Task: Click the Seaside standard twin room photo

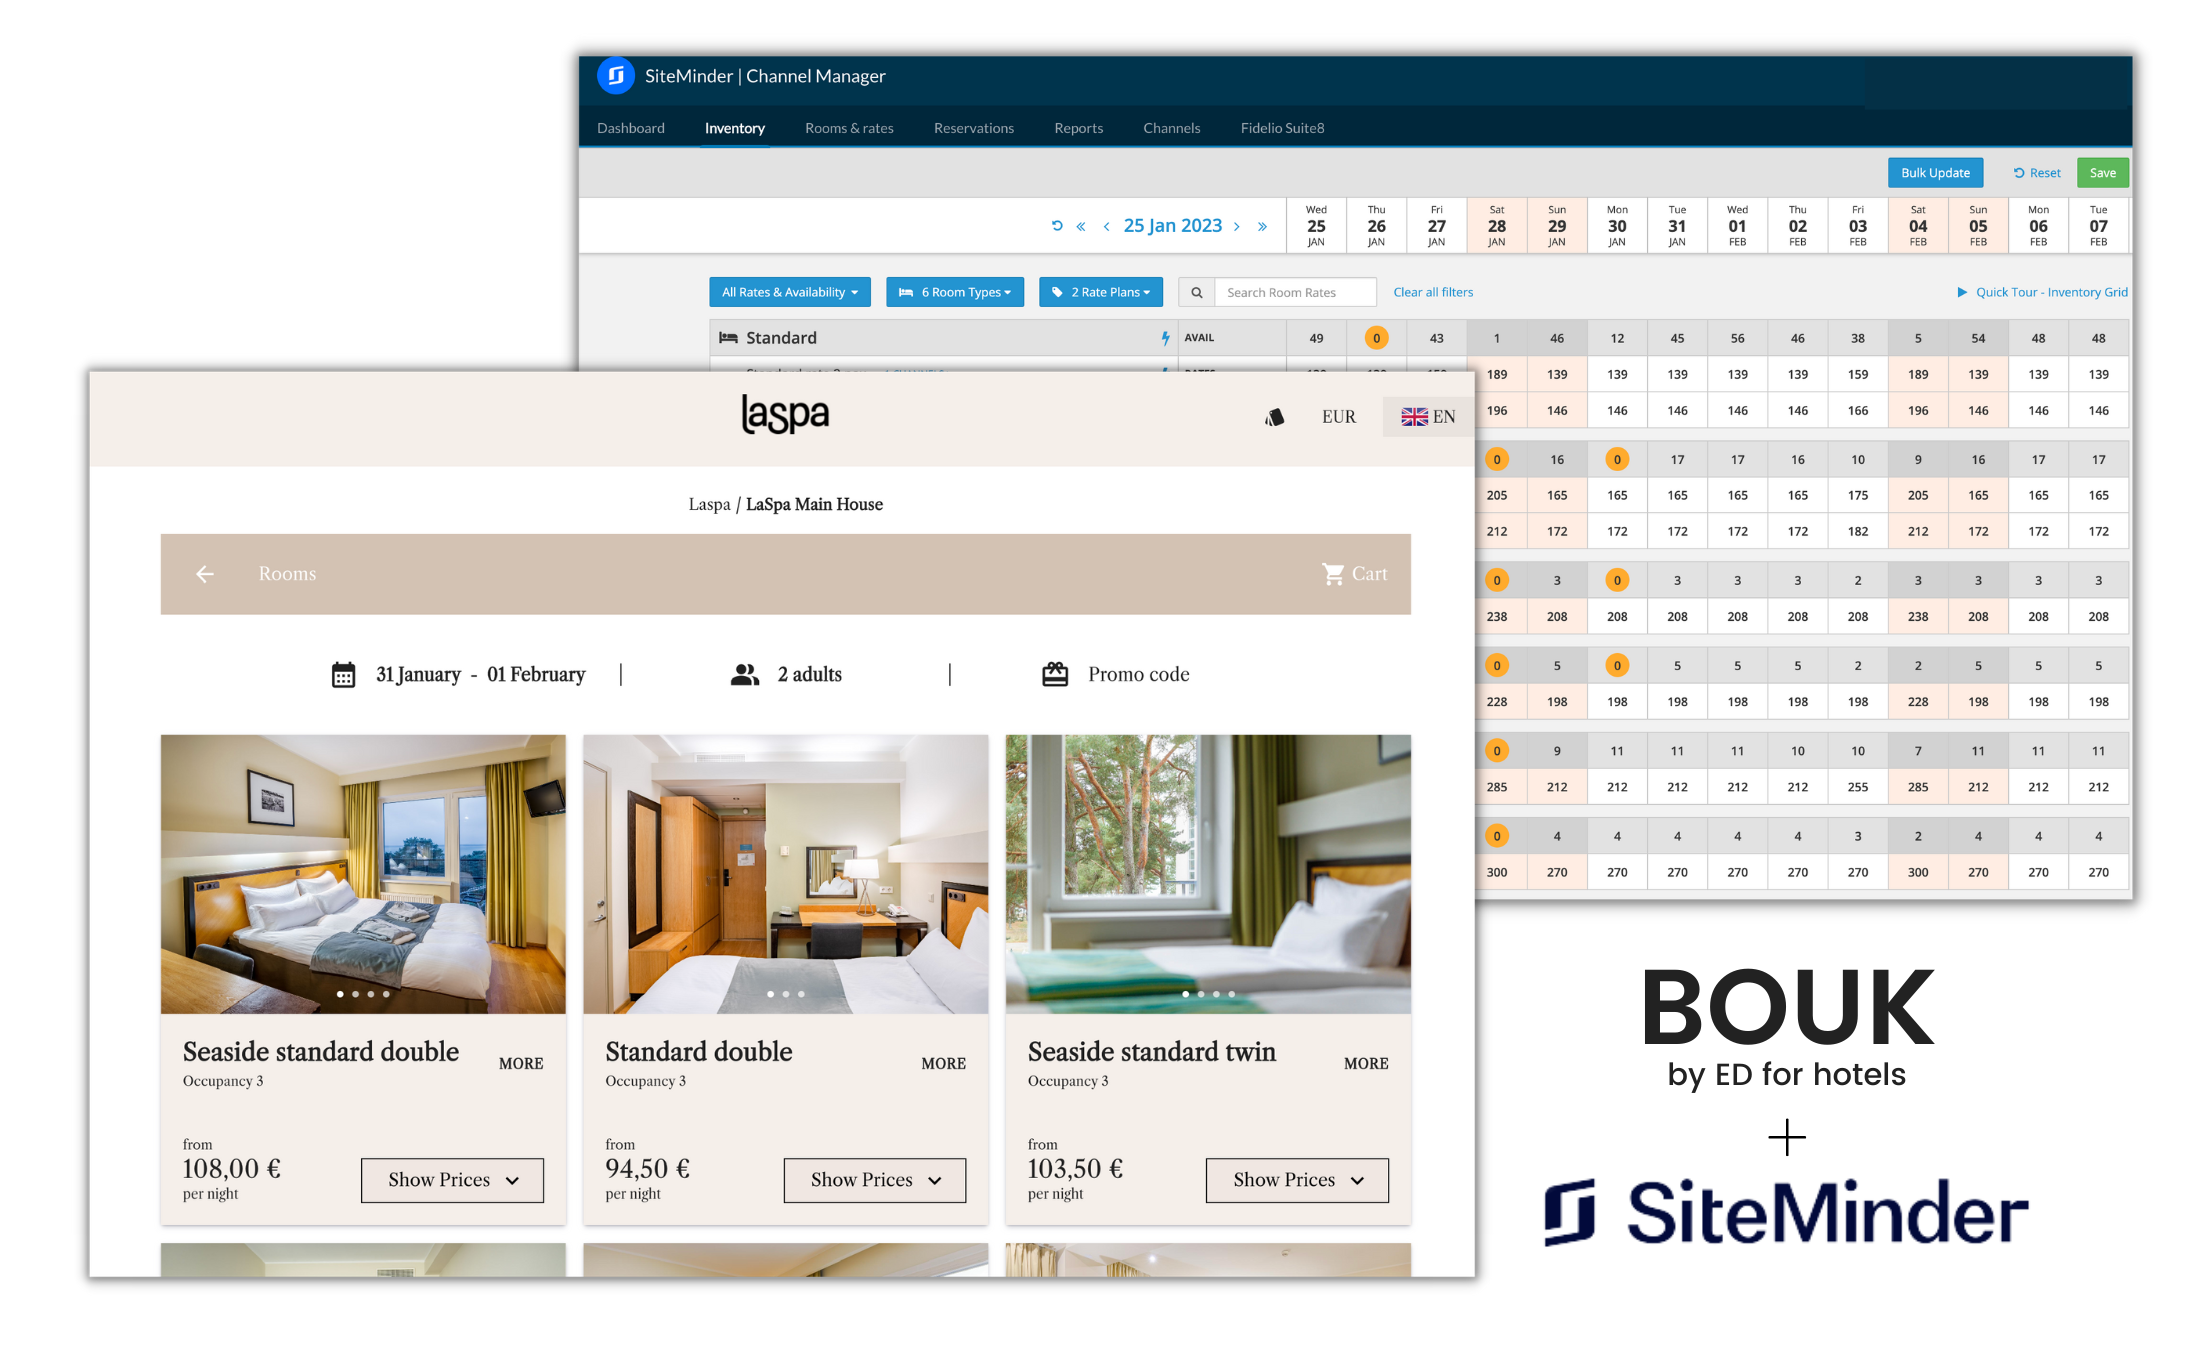Action: coord(1207,873)
